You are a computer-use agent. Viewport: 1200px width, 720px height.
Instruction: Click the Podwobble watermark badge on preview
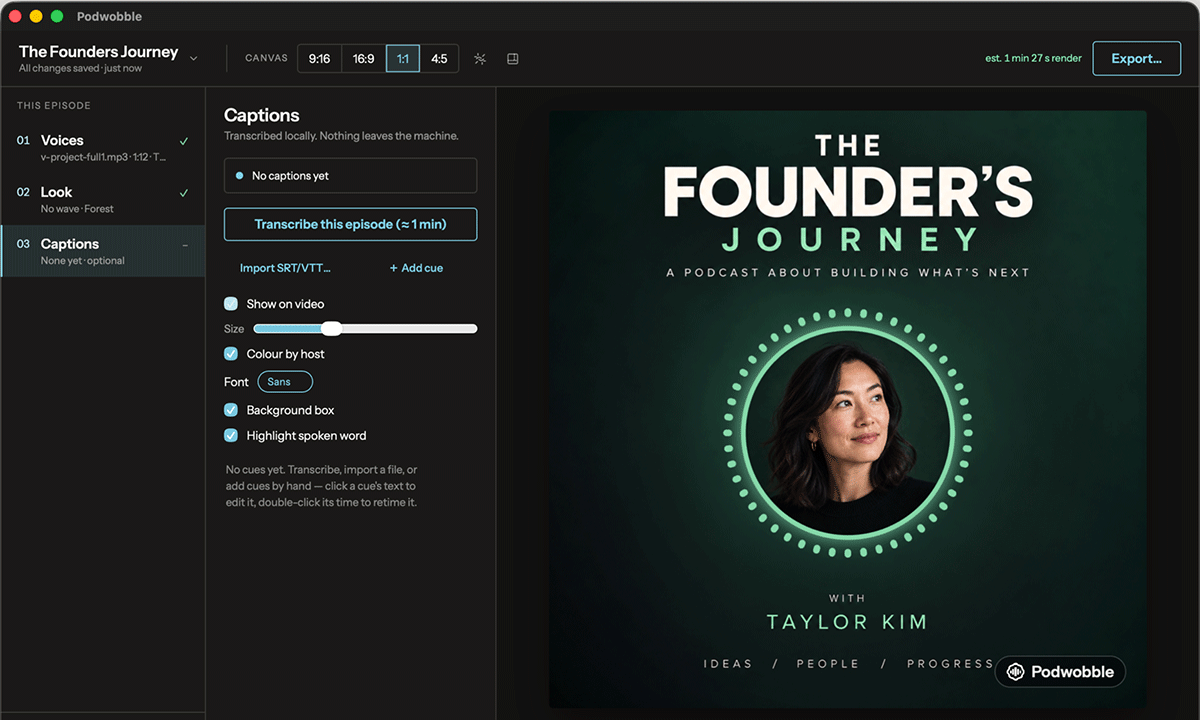click(1060, 672)
